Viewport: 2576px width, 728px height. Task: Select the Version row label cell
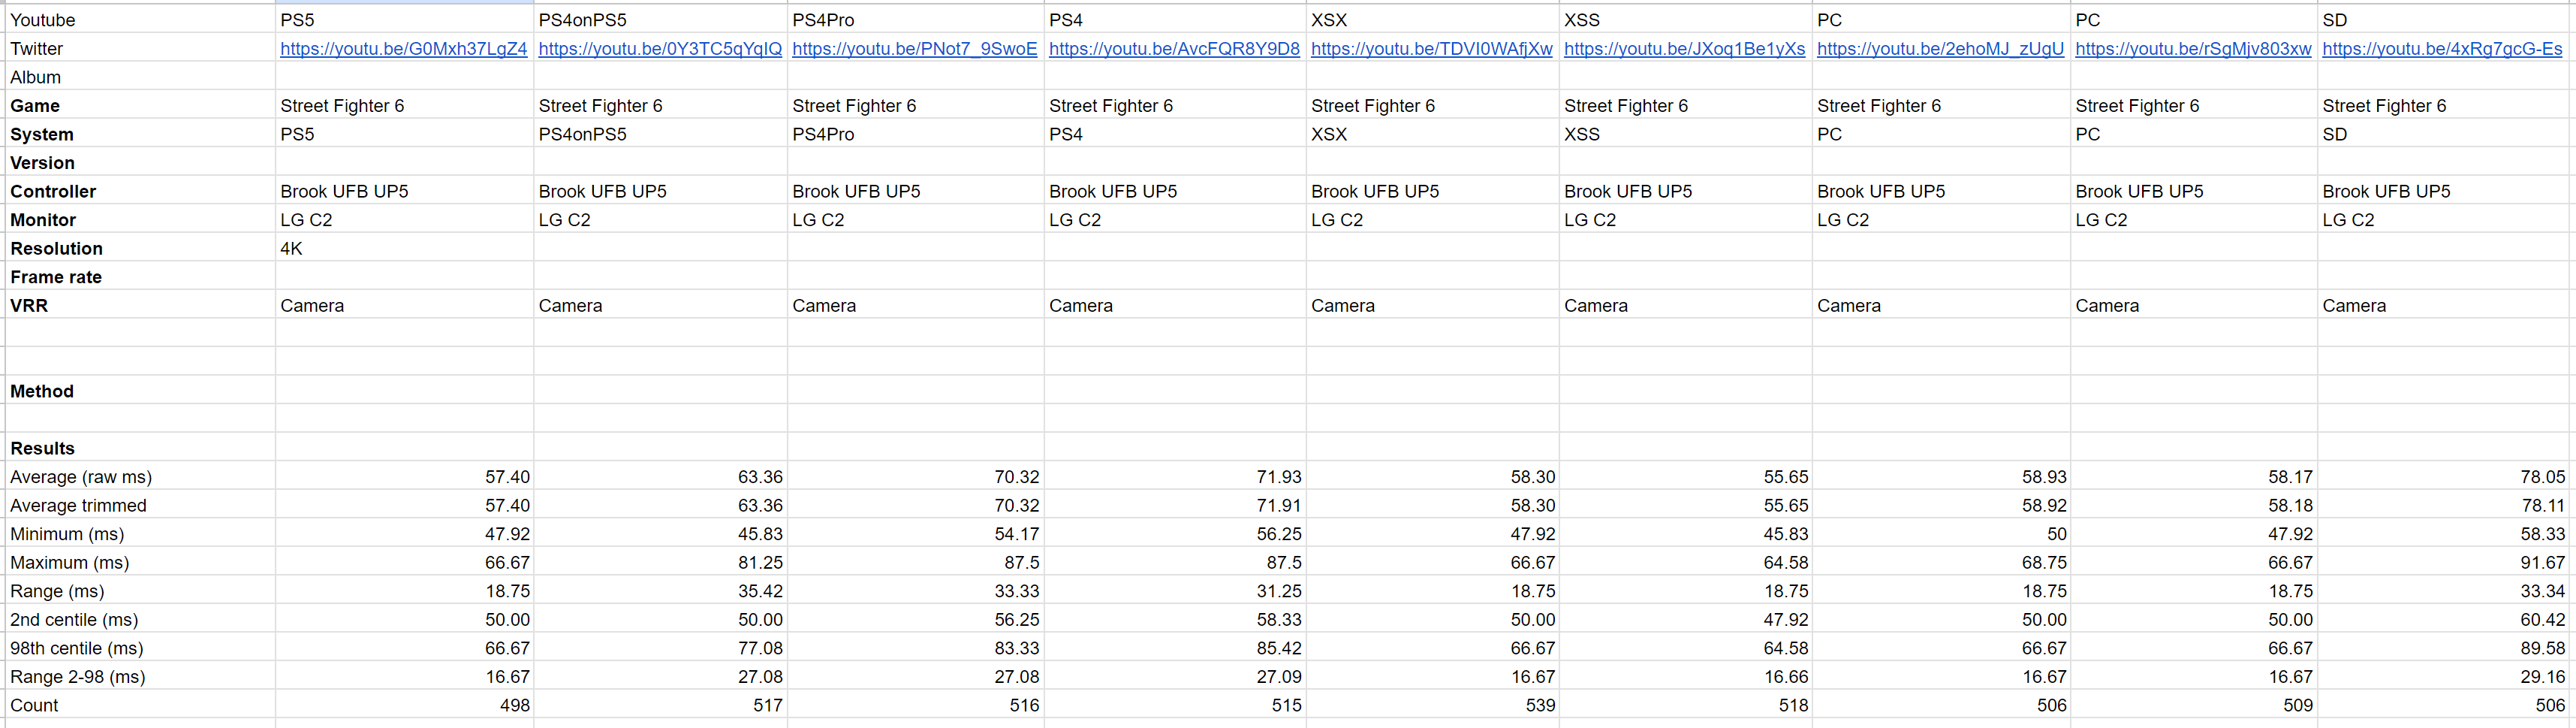pyautogui.click(x=140, y=162)
